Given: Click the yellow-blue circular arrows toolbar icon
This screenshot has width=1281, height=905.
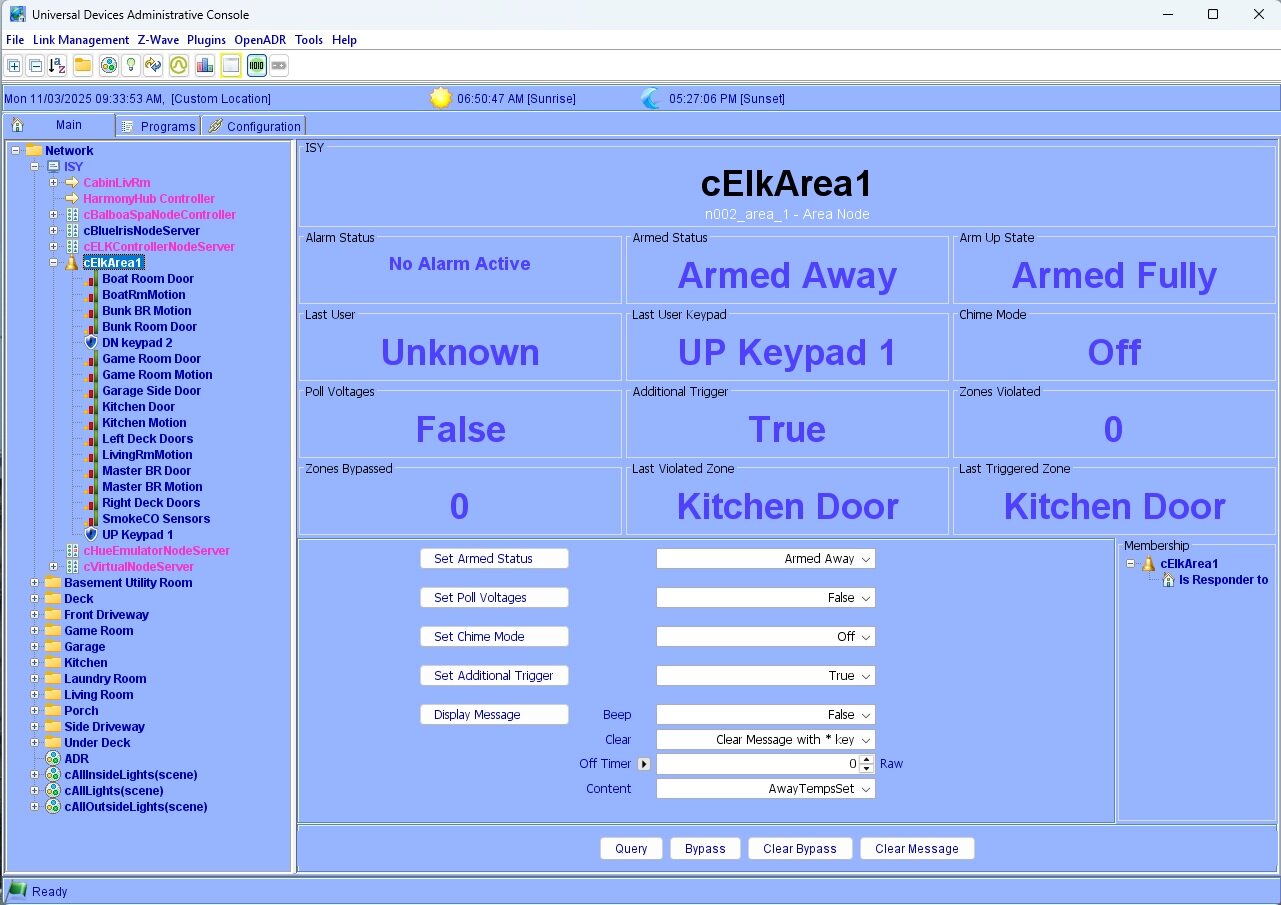Looking at the screenshot, I should [153, 66].
